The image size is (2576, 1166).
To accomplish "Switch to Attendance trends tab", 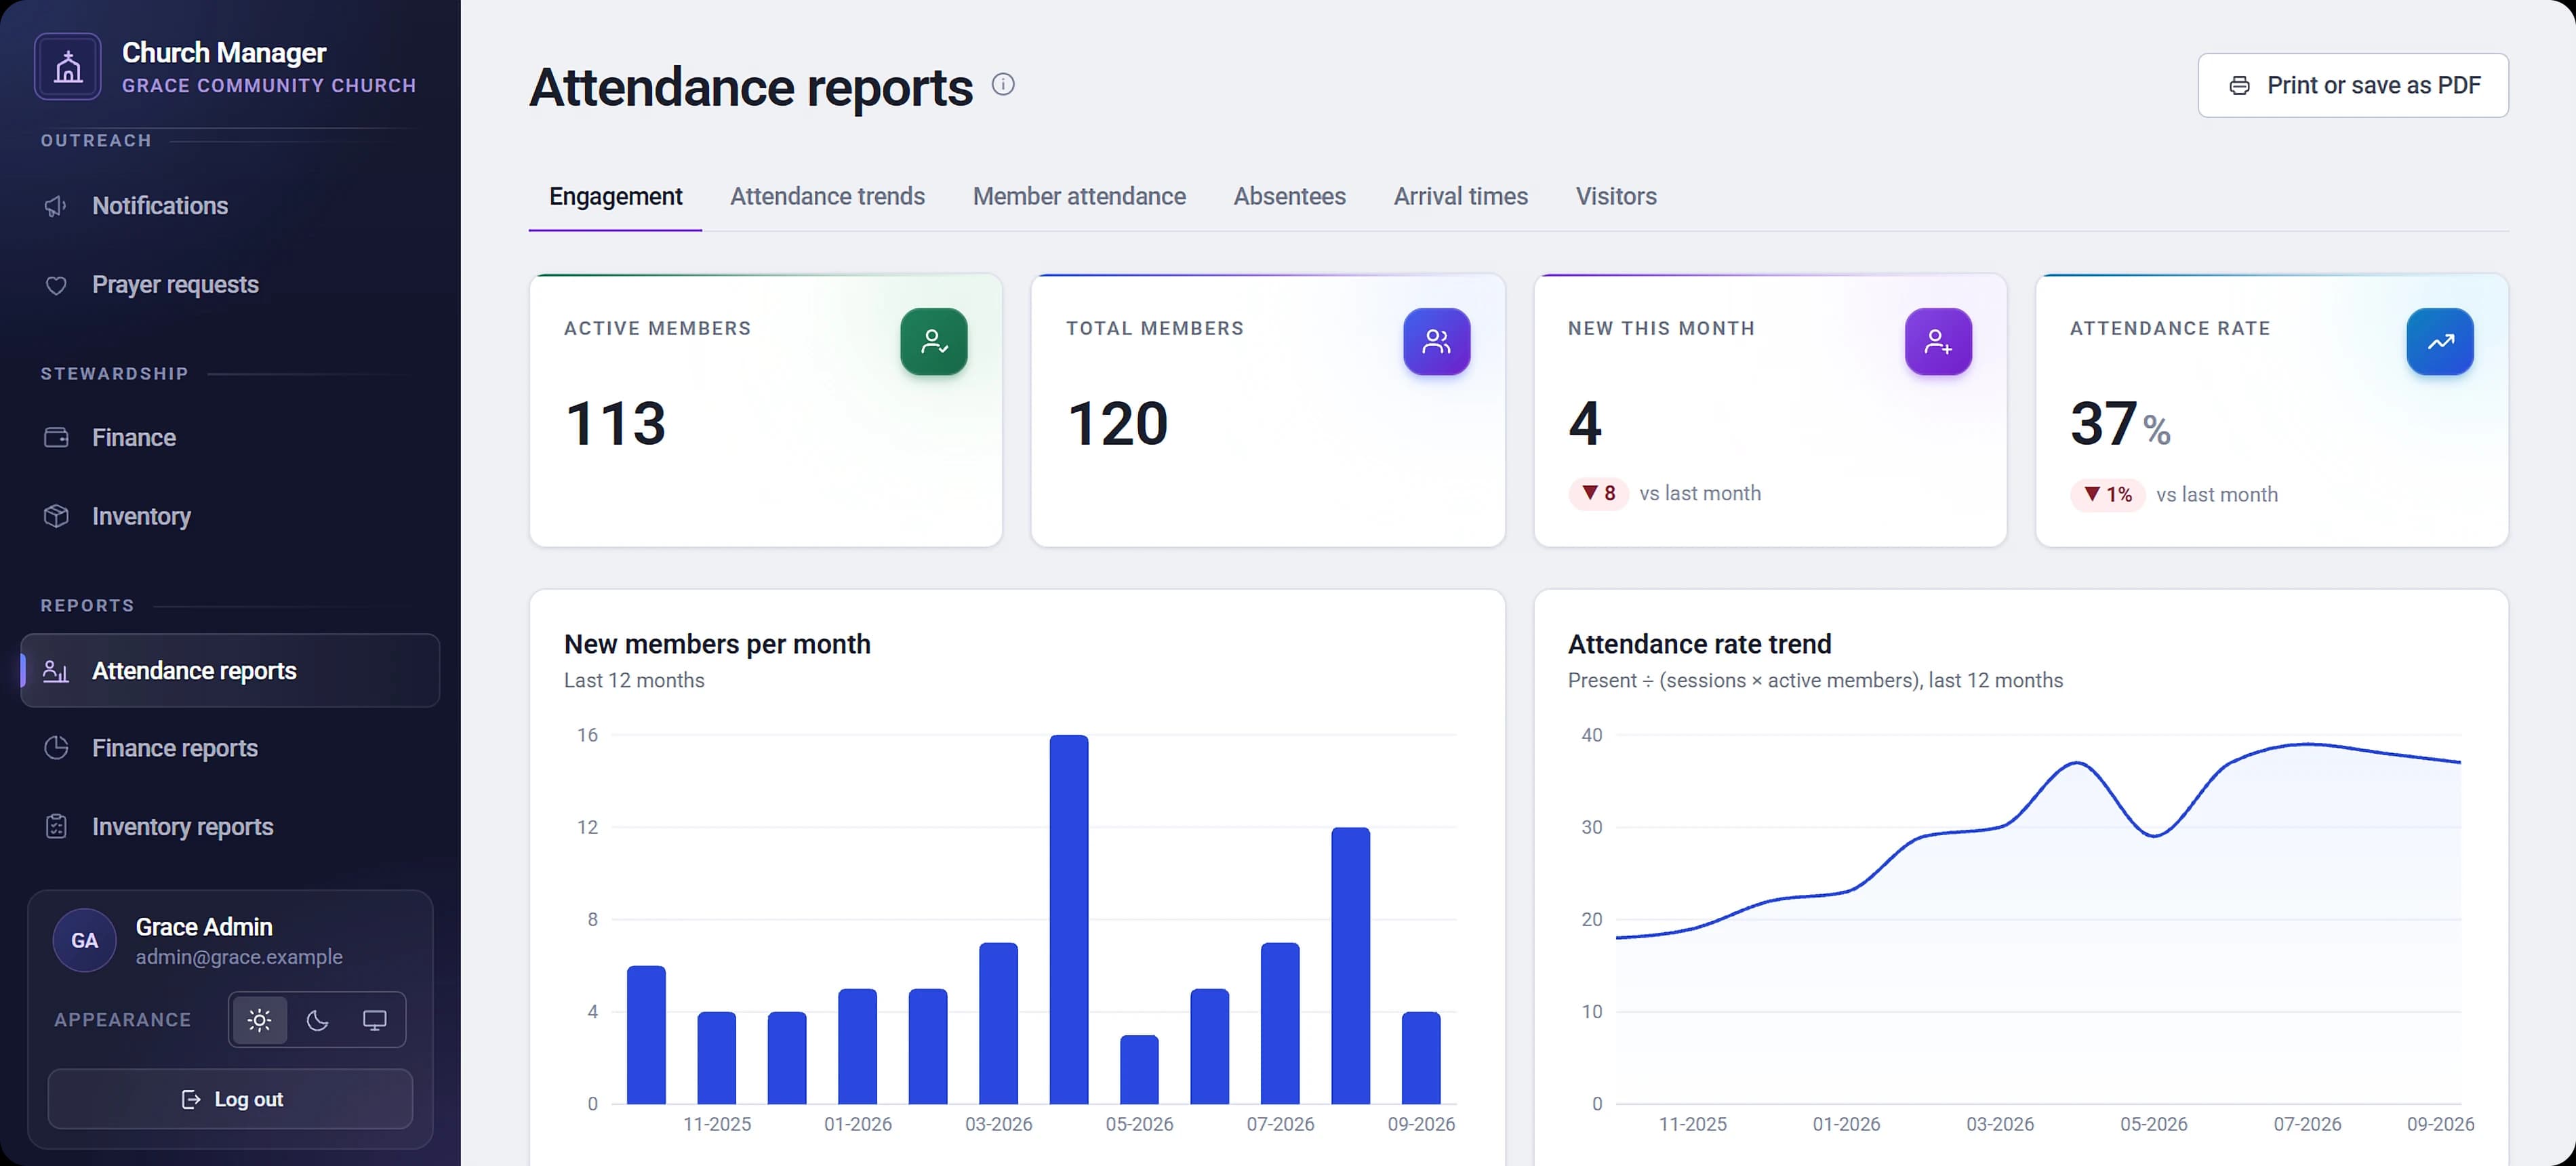I will pos(827,197).
